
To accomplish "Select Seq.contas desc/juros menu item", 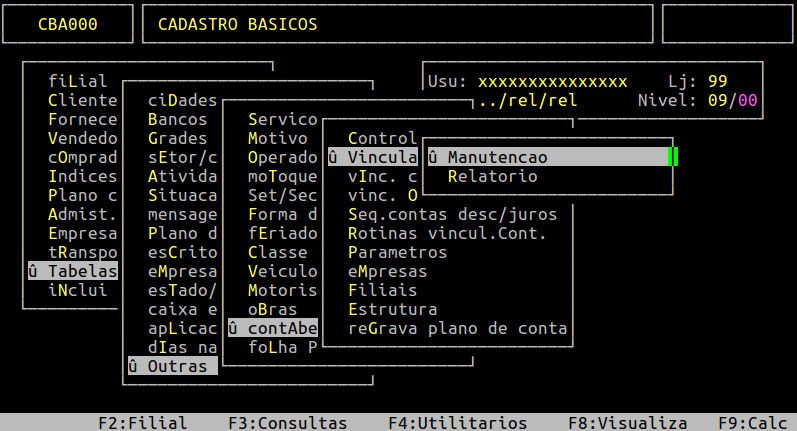I will point(452,214).
